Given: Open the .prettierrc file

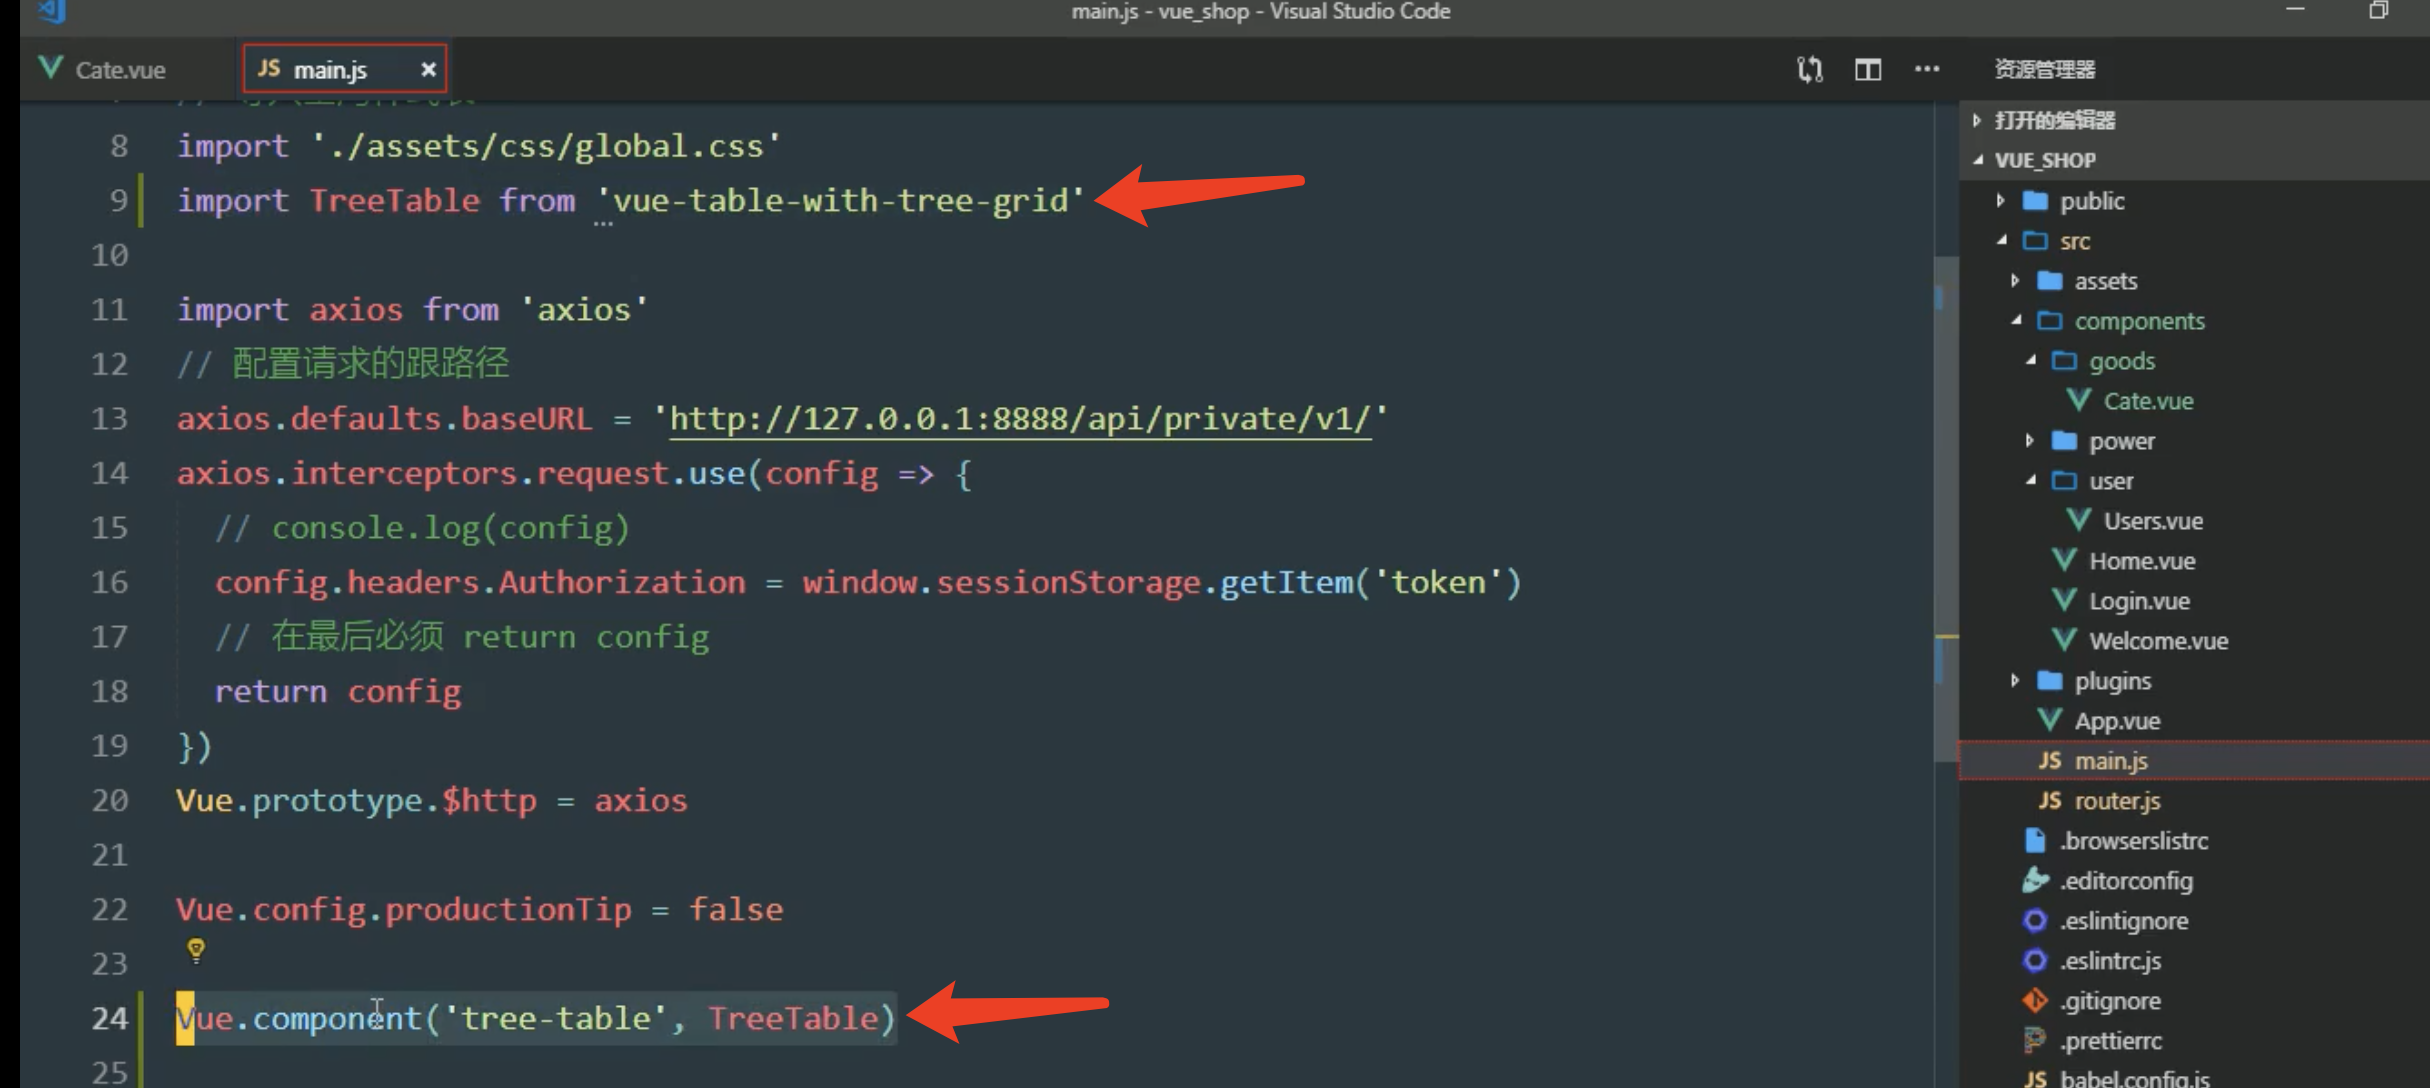Looking at the screenshot, I should point(2110,1041).
